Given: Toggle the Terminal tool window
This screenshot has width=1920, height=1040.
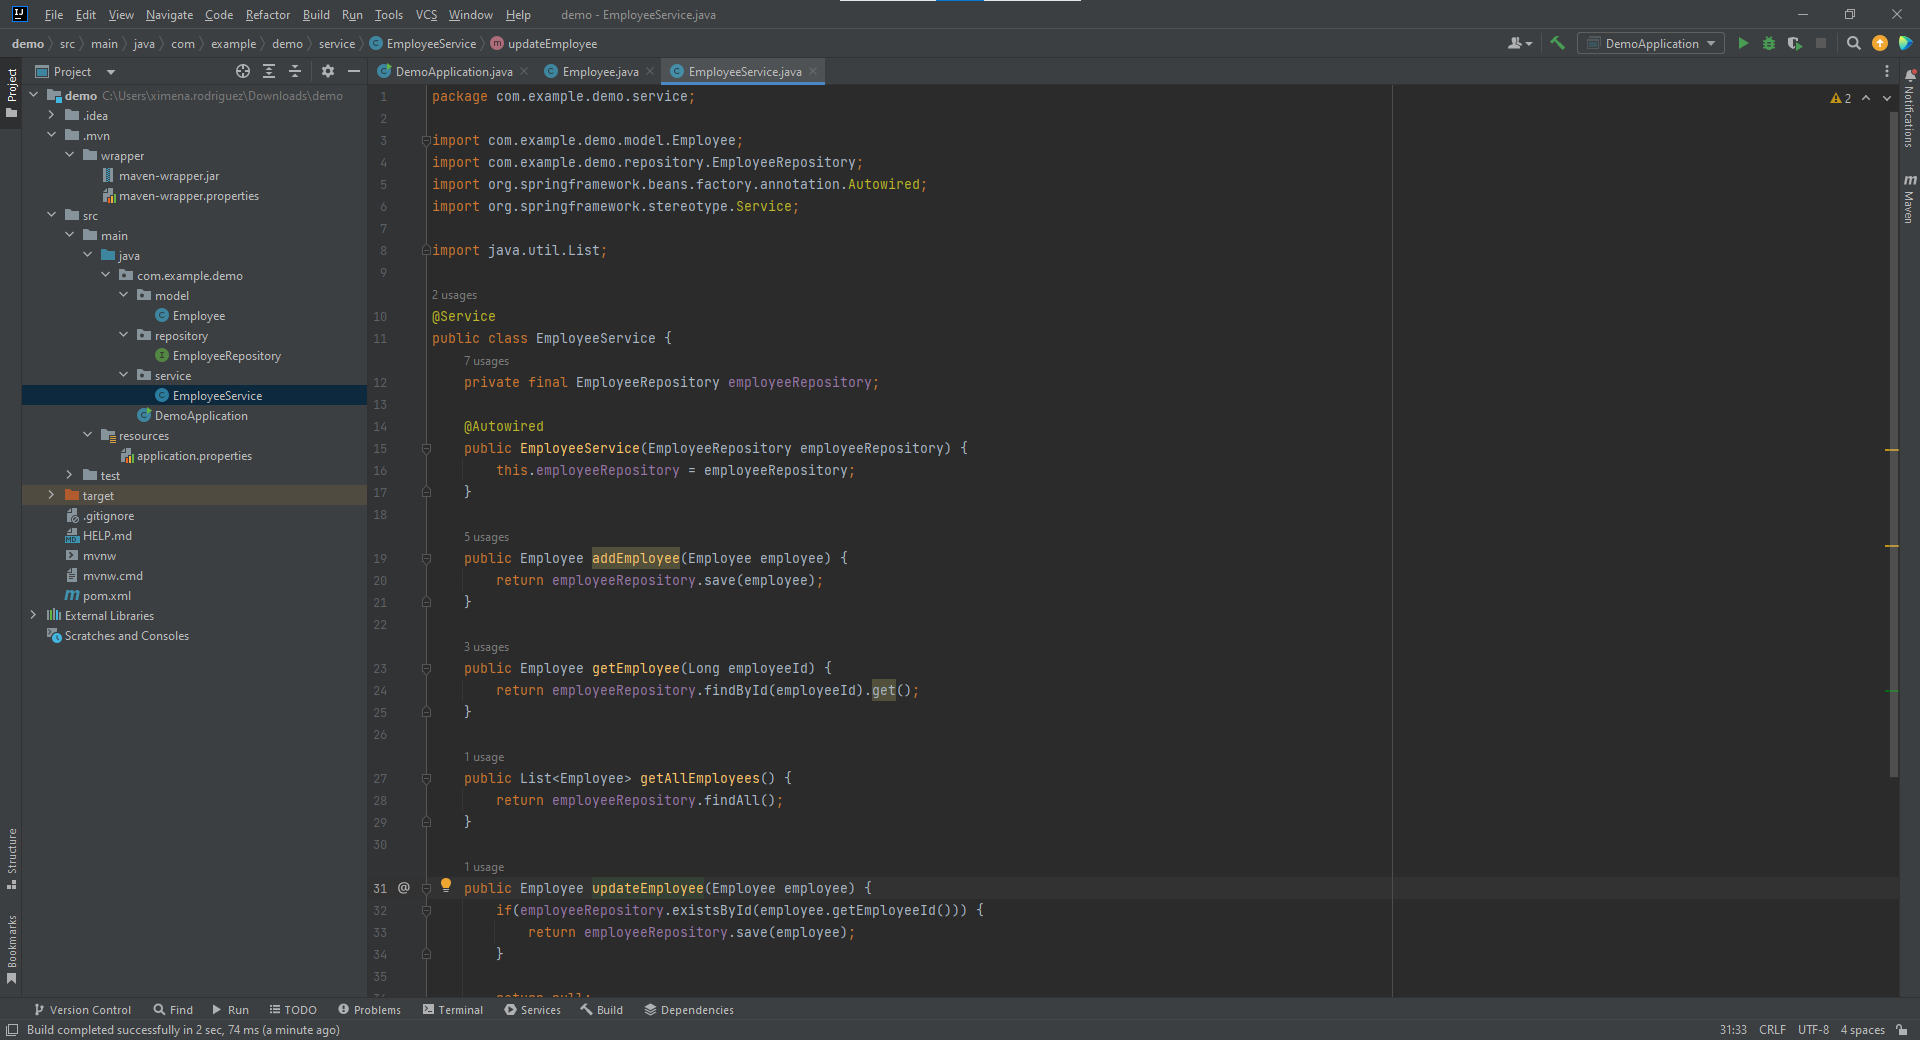Looking at the screenshot, I should click(x=453, y=1010).
